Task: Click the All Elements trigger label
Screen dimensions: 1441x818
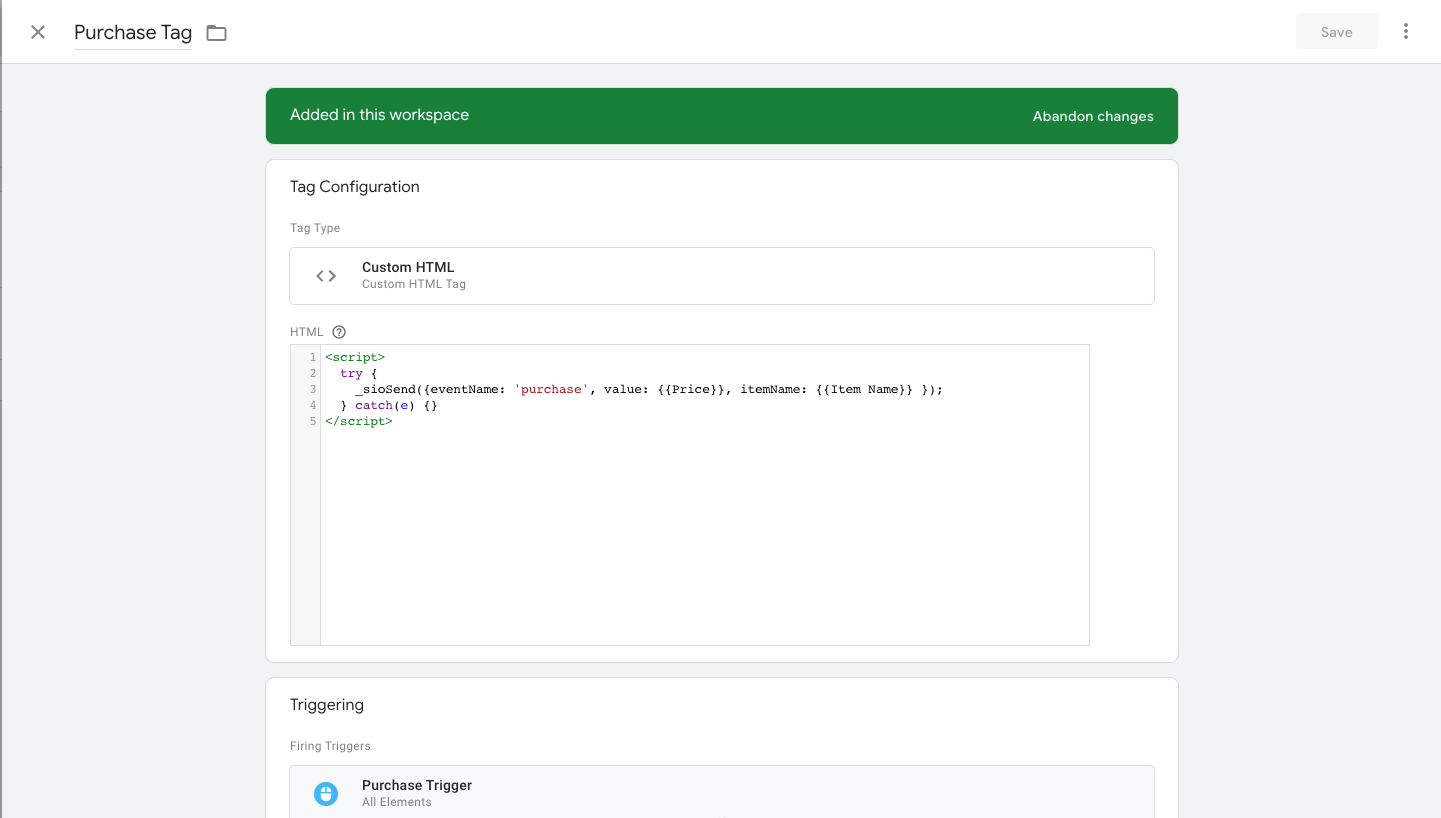Action: (396, 801)
